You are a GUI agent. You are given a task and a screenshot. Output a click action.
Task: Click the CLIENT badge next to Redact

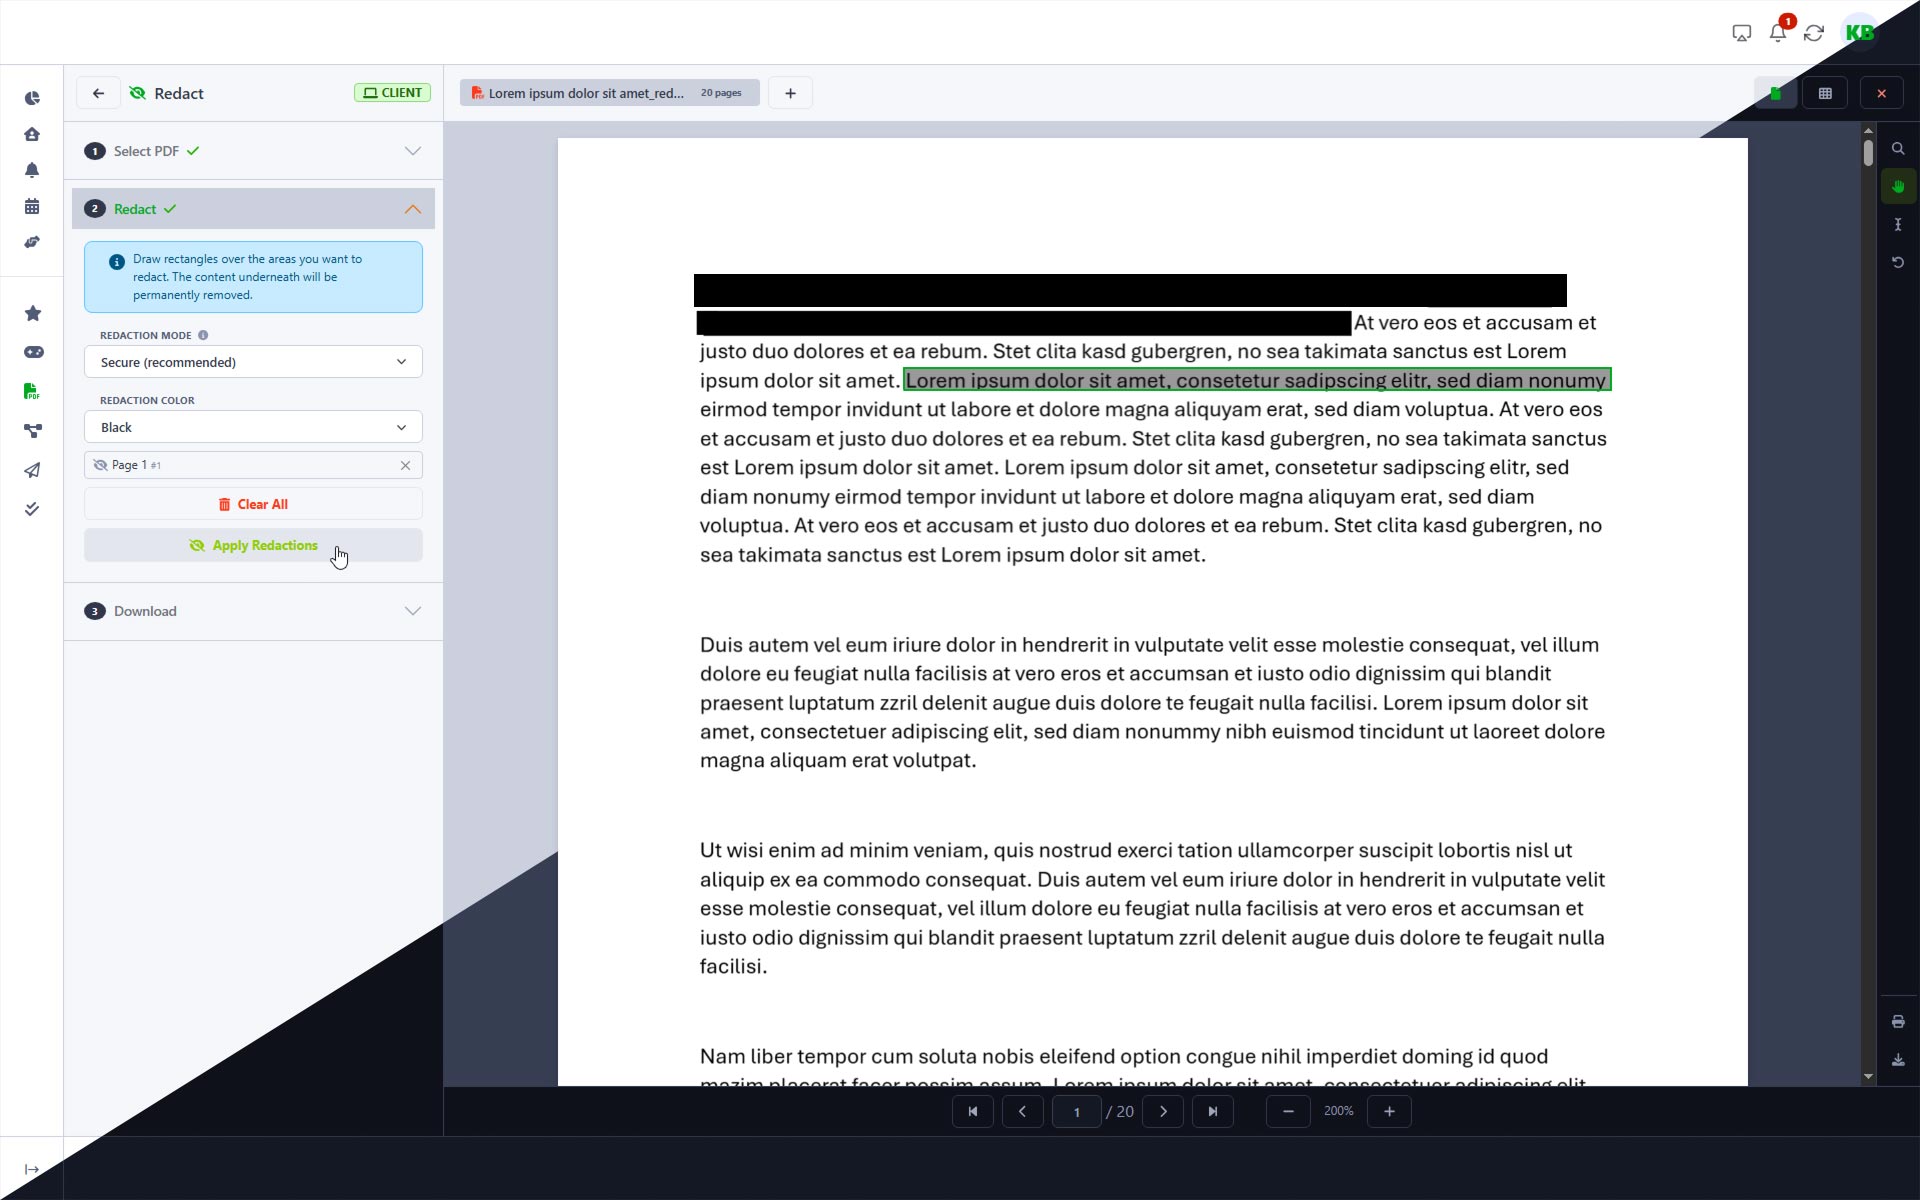point(391,92)
